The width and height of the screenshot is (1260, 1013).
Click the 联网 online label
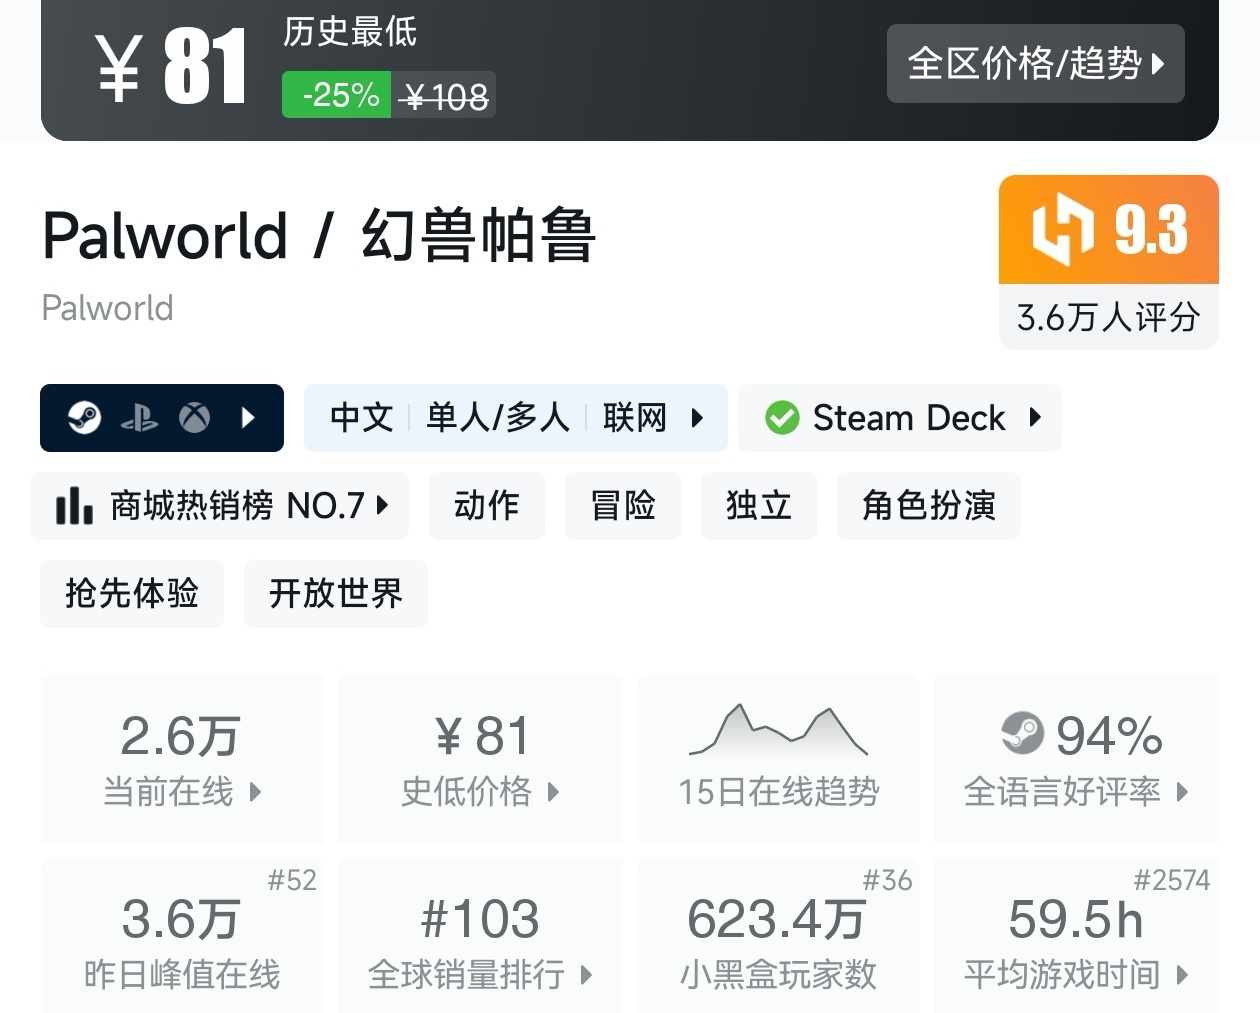click(x=634, y=417)
